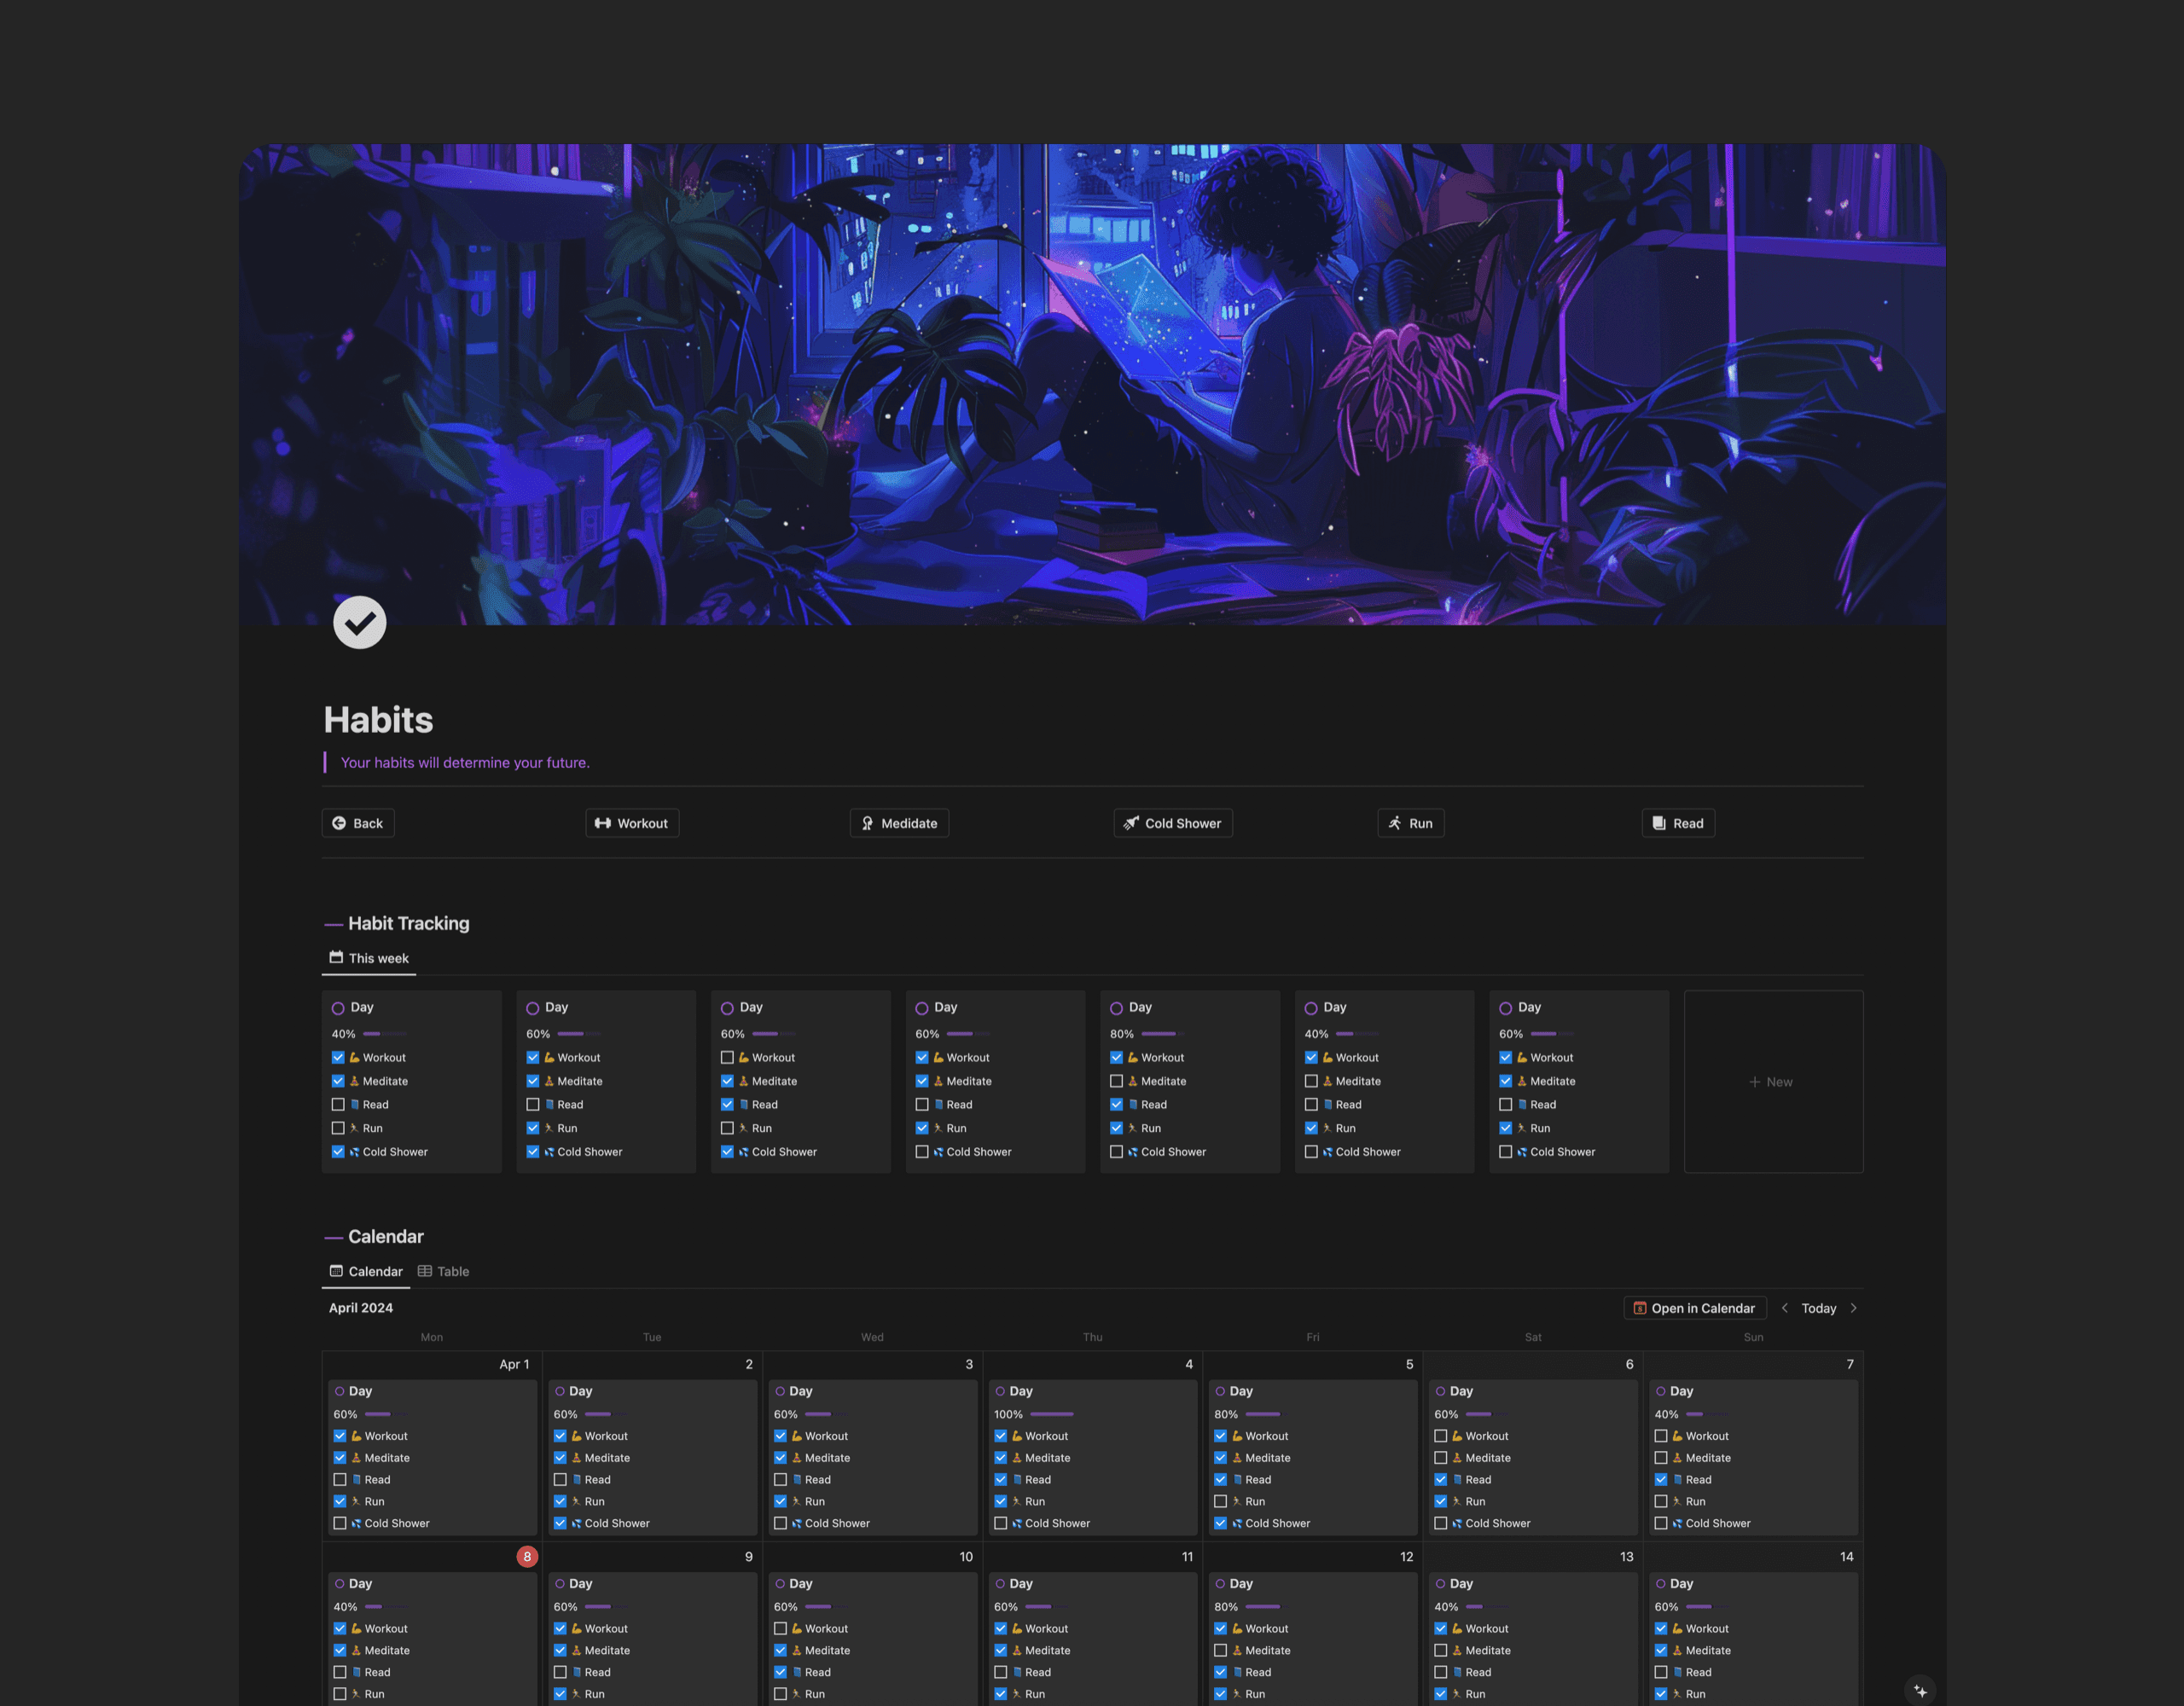Uncheck Cold Shower on date 2 calendar card
The width and height of the screenshot is (2184, 1706).
coord(560,1524)
